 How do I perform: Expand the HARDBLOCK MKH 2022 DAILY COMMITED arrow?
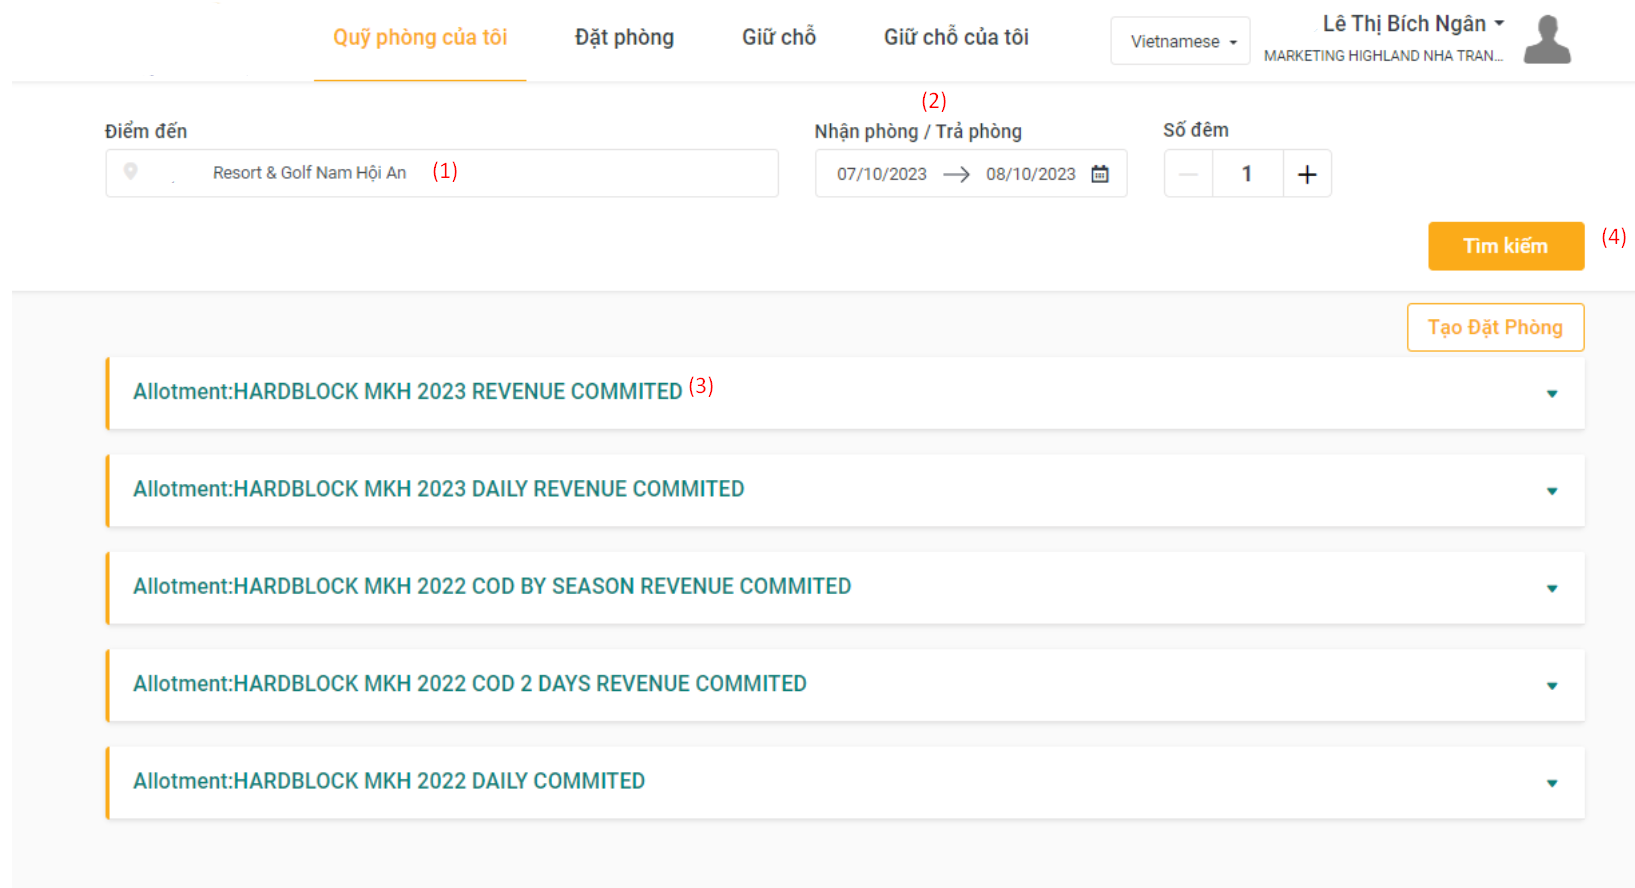[1552, 783]
